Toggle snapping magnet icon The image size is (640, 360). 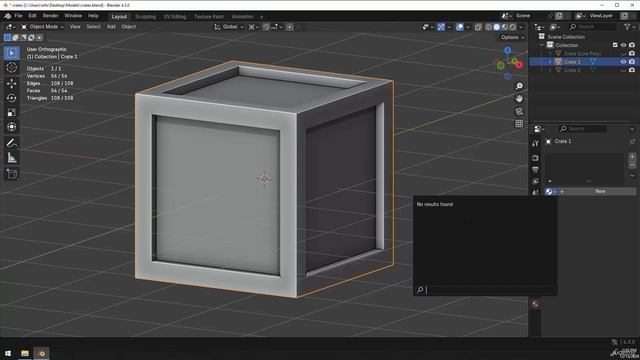pyautogui.click(x=266, y=27)
